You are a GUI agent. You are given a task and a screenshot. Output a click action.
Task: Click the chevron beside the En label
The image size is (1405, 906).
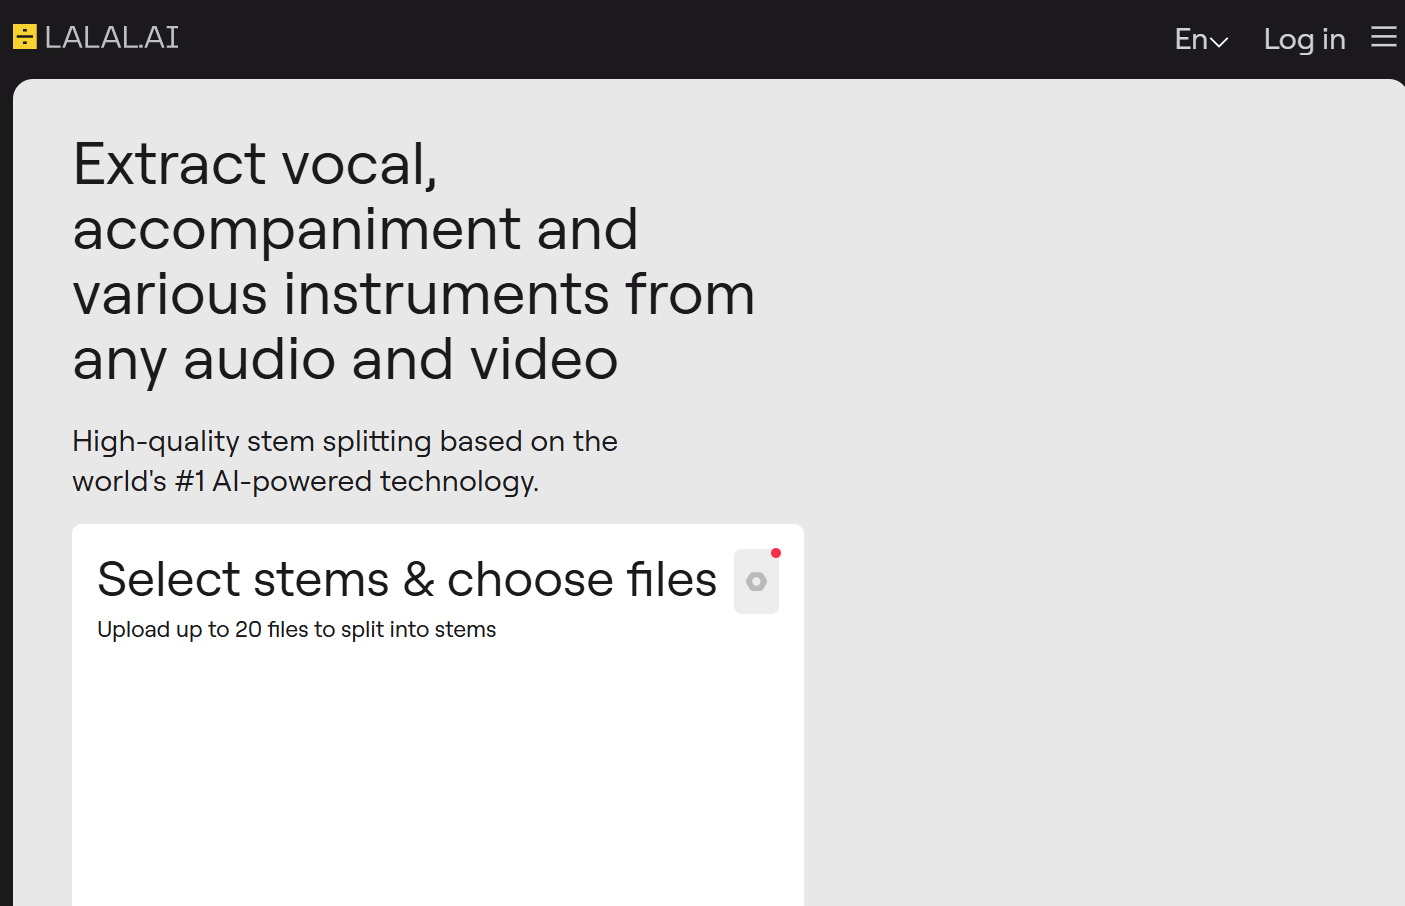pos(1219,42)
